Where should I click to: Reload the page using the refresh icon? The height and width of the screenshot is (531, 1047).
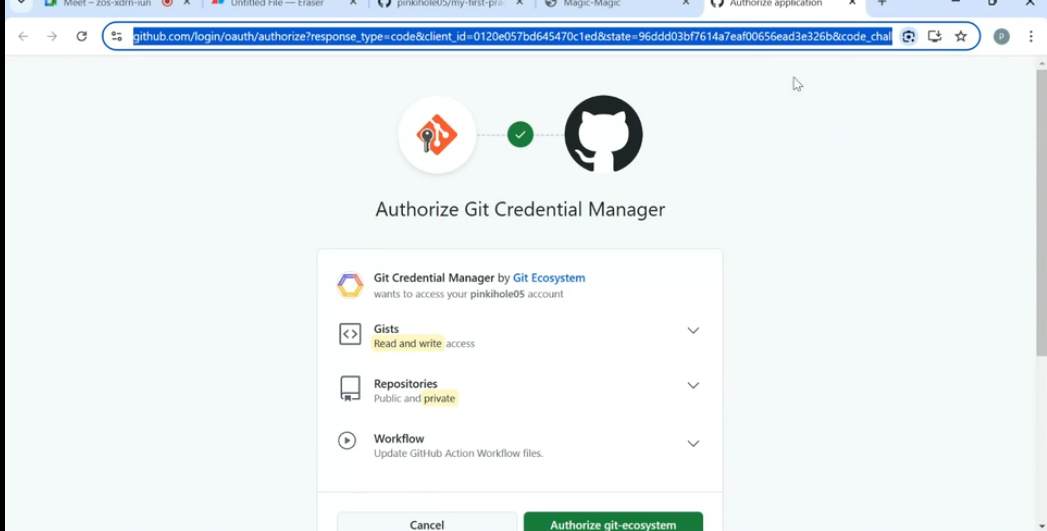click(x=82, y=37)
